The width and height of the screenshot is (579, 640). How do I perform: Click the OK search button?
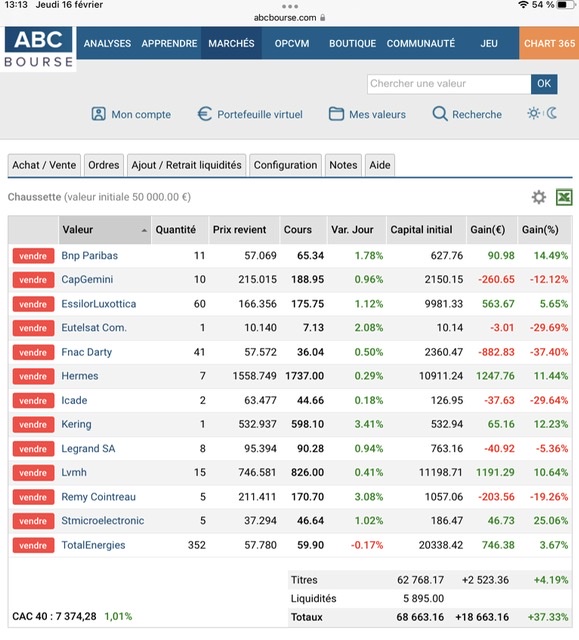coord(544,84)
